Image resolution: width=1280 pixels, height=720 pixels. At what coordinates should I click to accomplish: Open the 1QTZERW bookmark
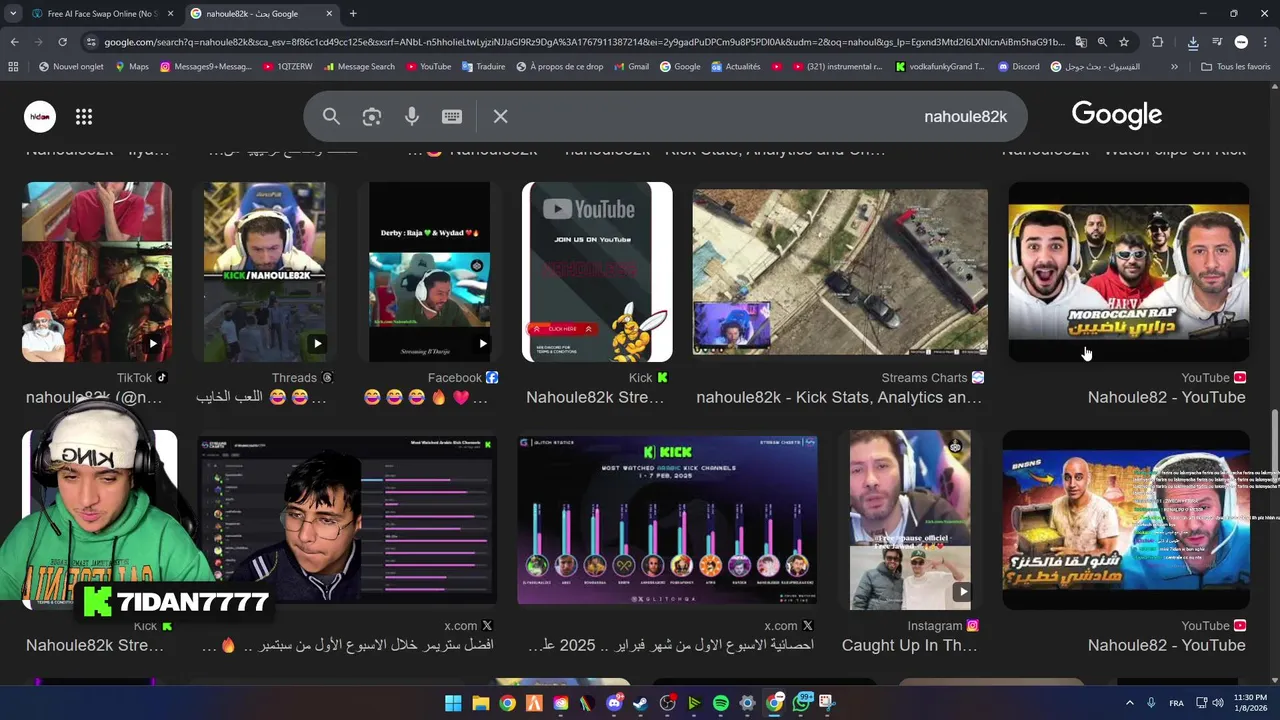(x=288, y=67)
